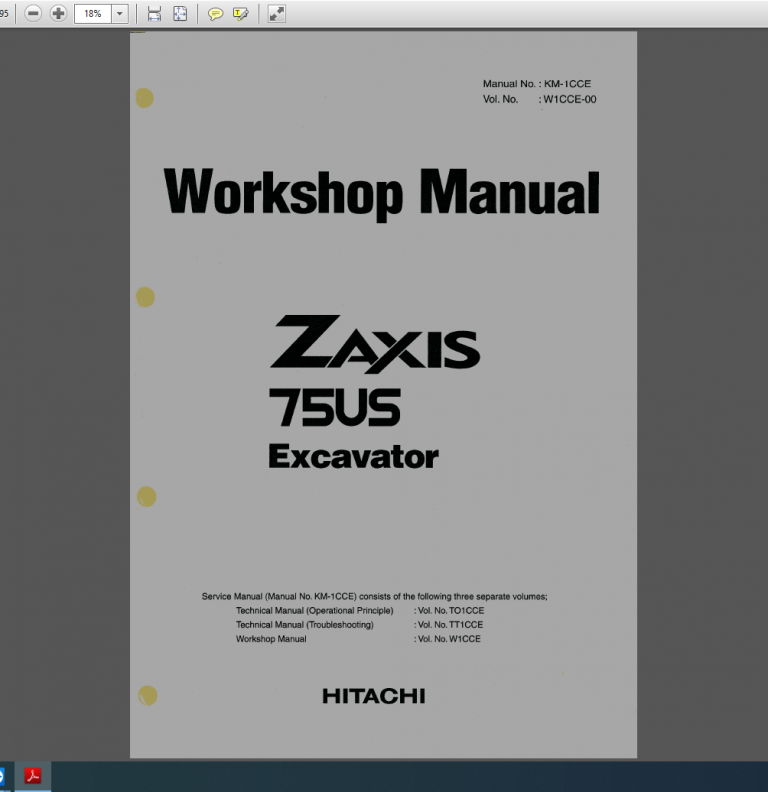768x792 pixels.
Task: Click the ZAXIS logo on the page
Action: pos(375,343)
